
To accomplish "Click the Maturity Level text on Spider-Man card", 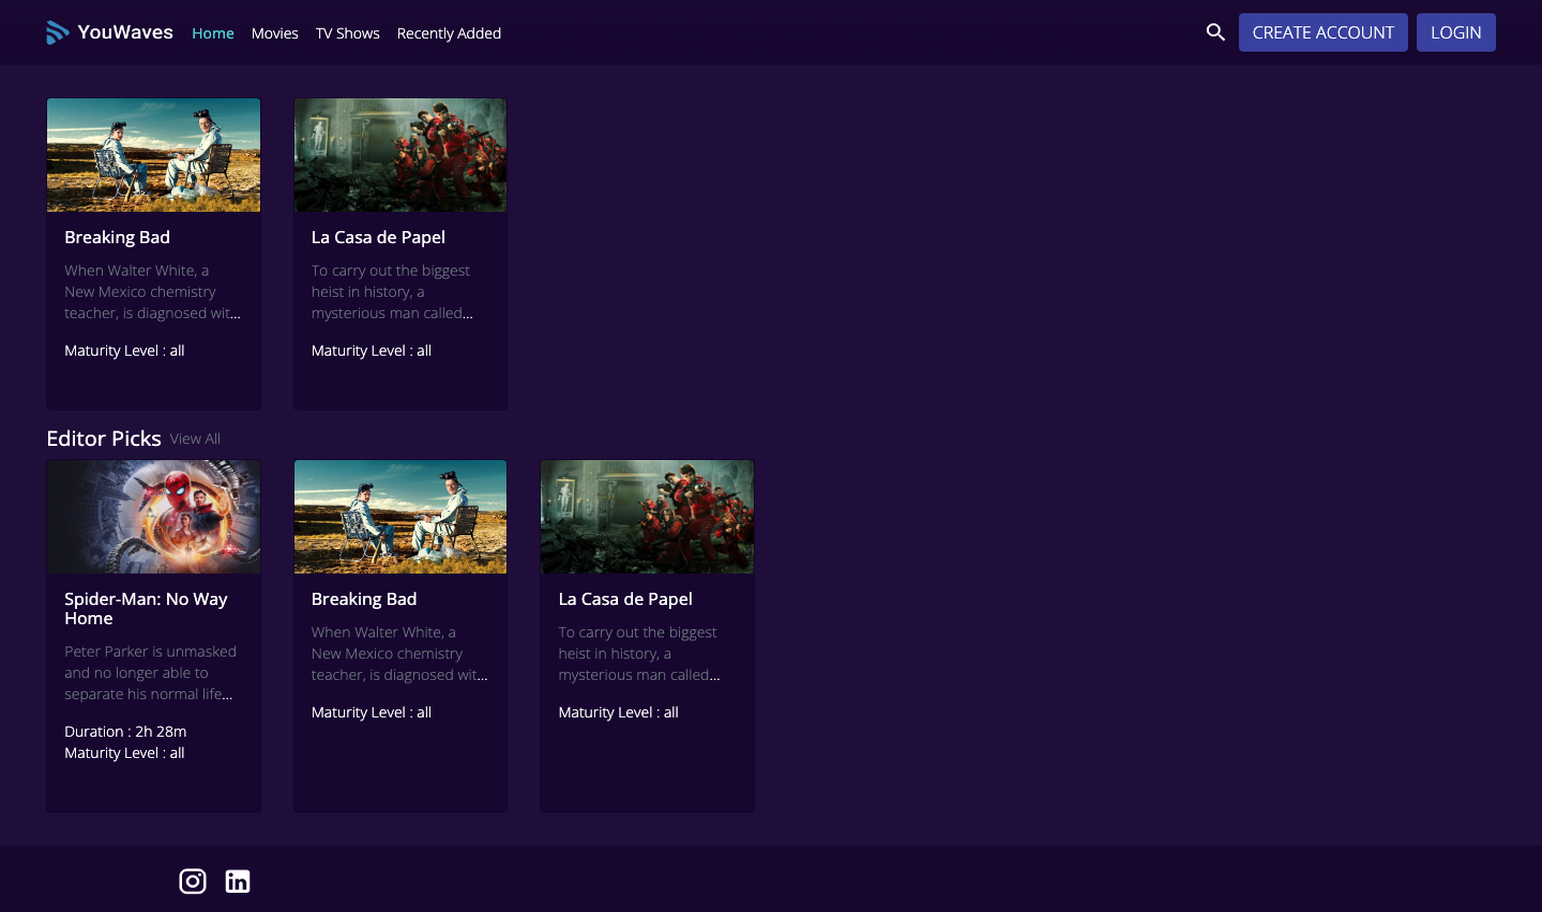I will 124,753.
